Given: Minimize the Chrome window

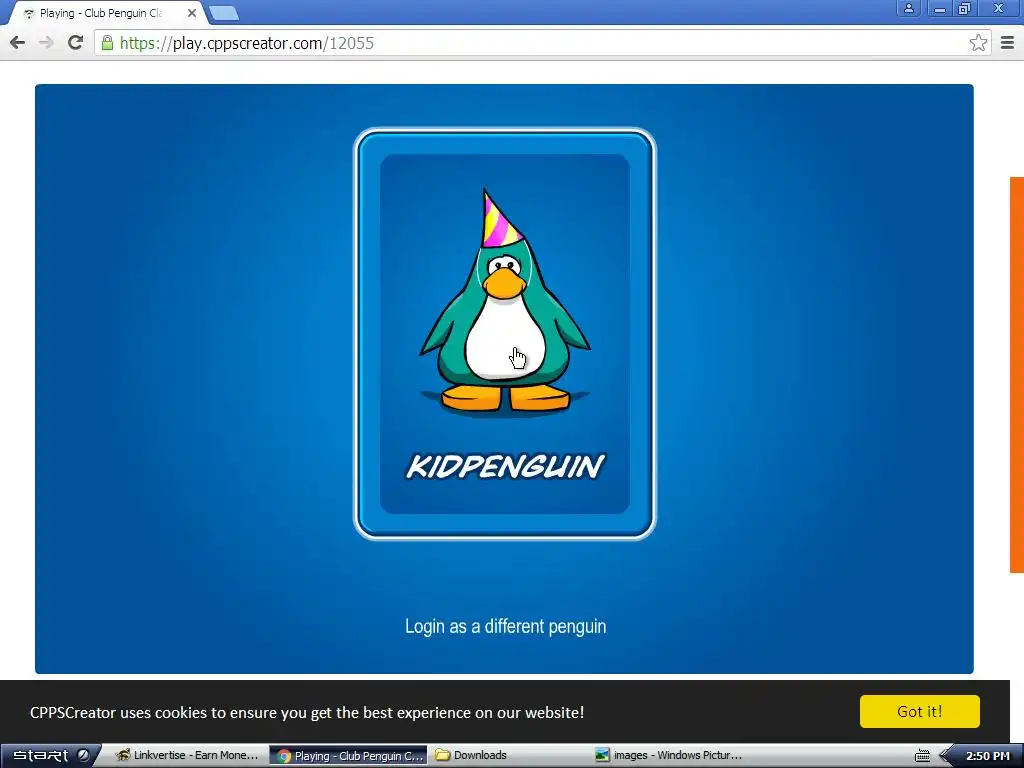Looking at the screenshot, I should point(940,8).
